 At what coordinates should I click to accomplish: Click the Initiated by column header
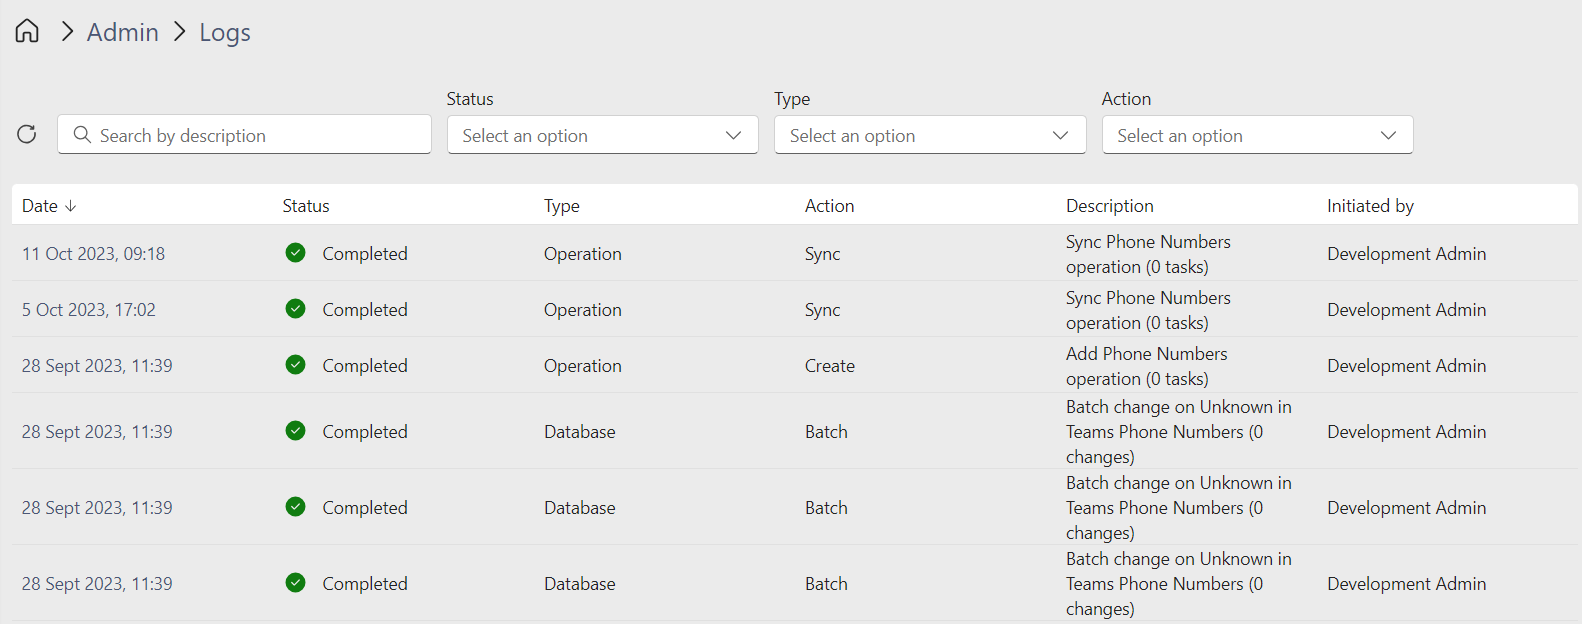click(1370, 206)
